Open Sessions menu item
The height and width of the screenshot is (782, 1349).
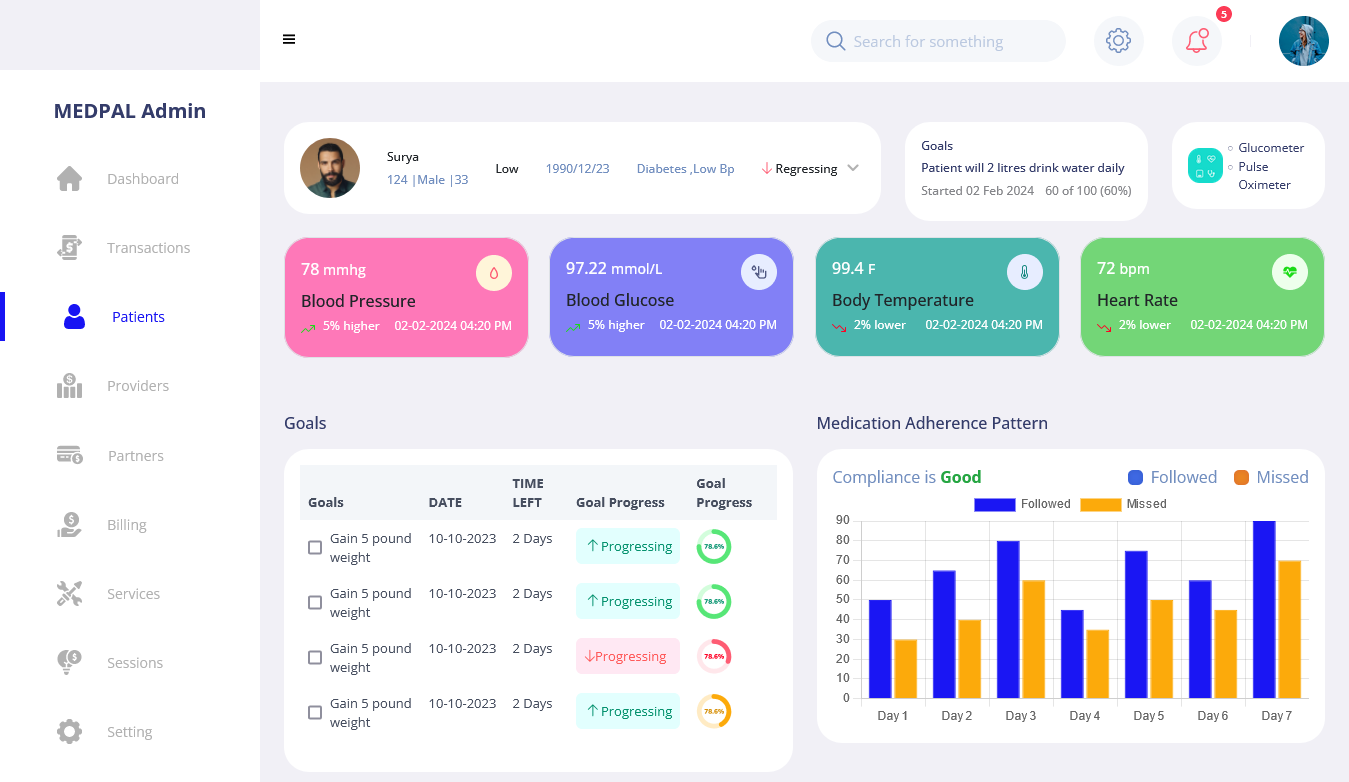pos(135,663)
